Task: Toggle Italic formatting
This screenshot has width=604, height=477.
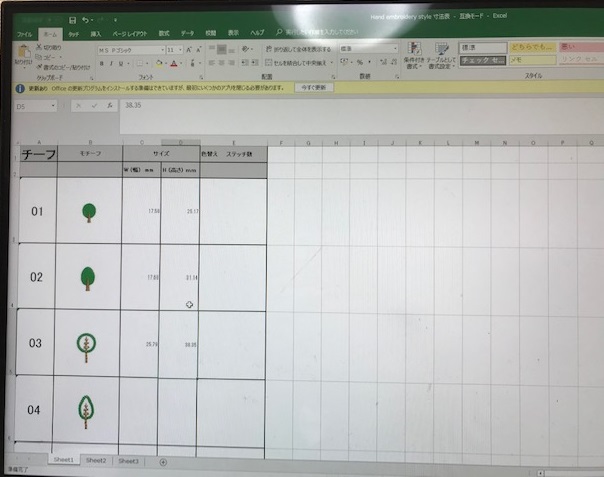Action: click(111, 63)
